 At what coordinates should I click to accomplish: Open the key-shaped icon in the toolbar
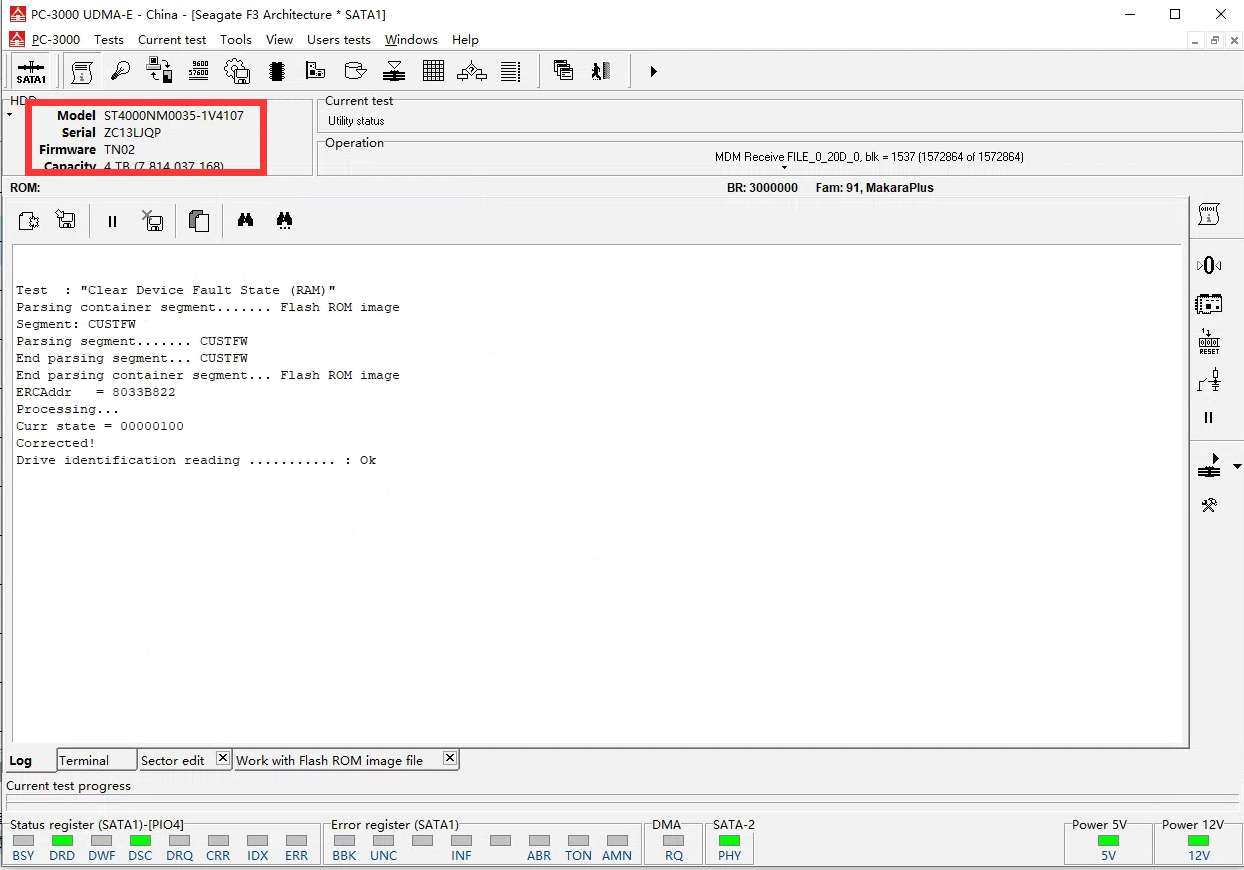(120, 71)
